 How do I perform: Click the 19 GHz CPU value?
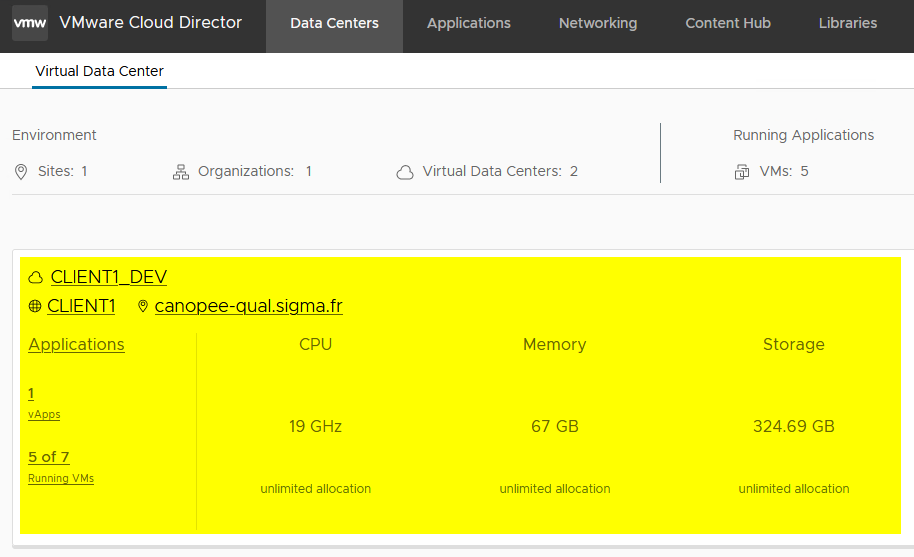point(315,426)
